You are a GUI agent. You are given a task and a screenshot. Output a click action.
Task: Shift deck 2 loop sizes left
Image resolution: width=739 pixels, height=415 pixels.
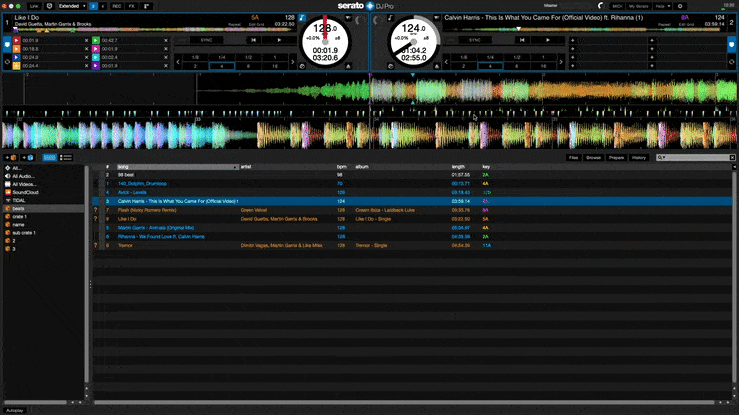(x=446, y=62)
